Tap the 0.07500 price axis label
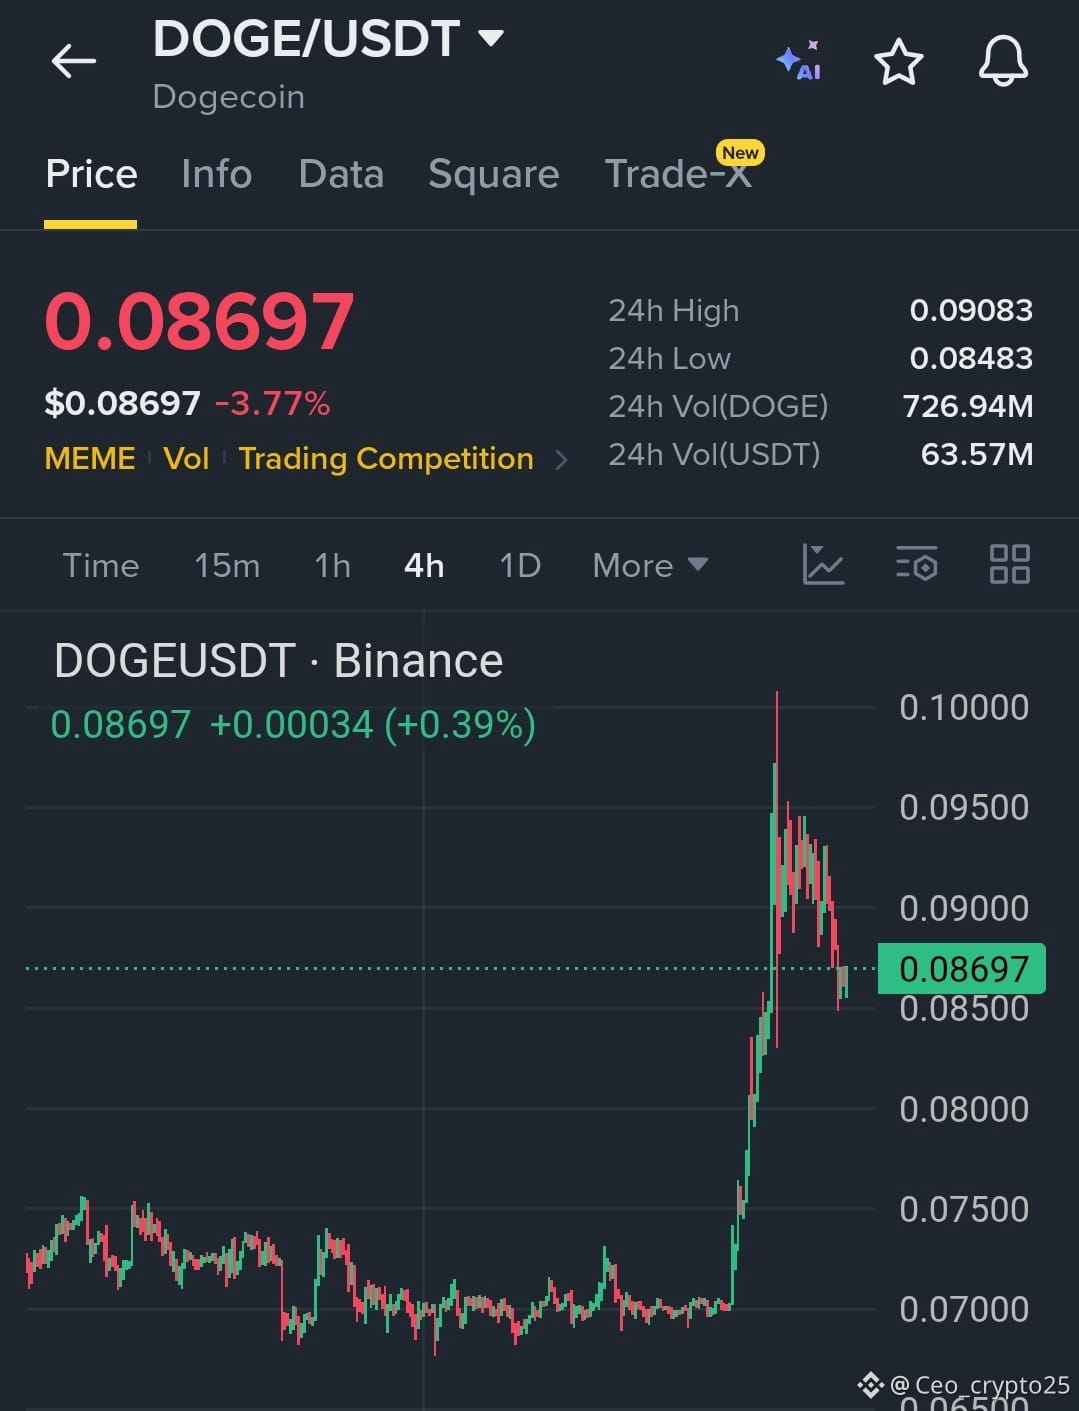The height and width of the screenshot is (1411, 1079). point(964,1209)
